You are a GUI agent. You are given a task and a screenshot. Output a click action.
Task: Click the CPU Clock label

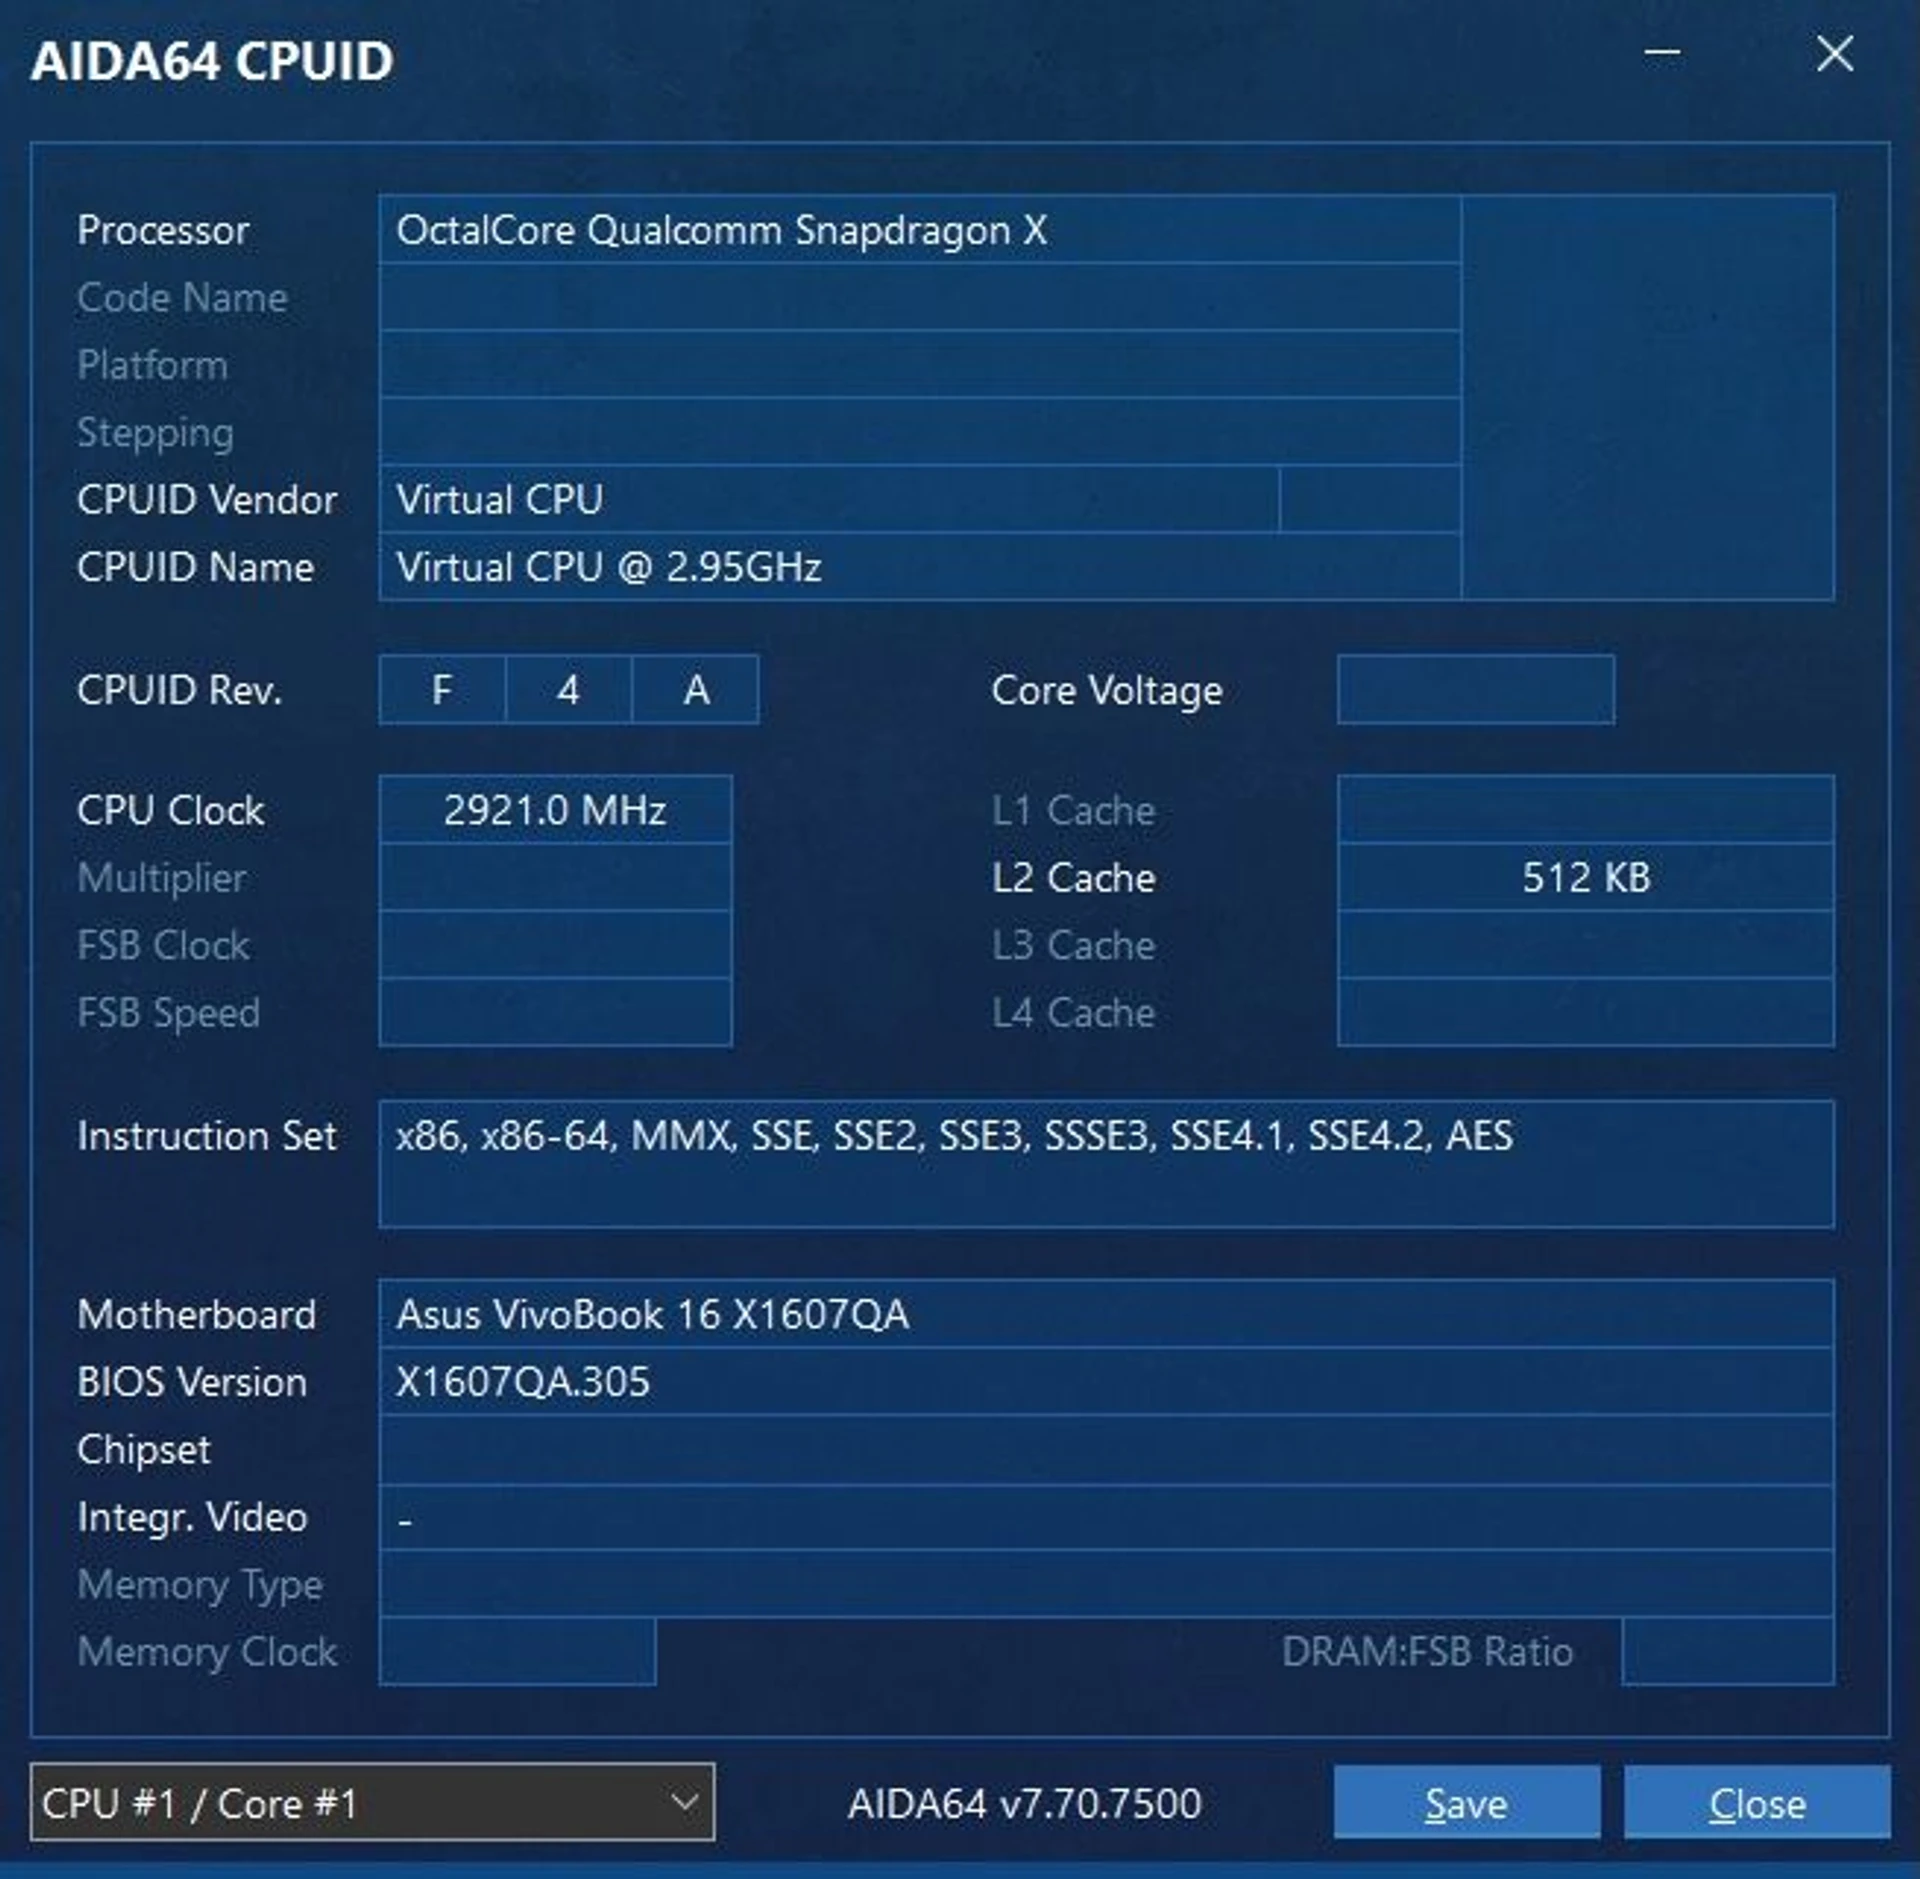point(171,809)
